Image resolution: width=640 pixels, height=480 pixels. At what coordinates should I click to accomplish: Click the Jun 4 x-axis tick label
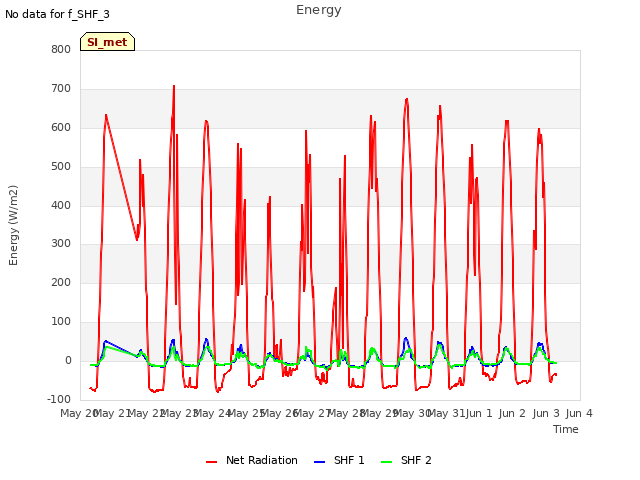coord(579,413)
